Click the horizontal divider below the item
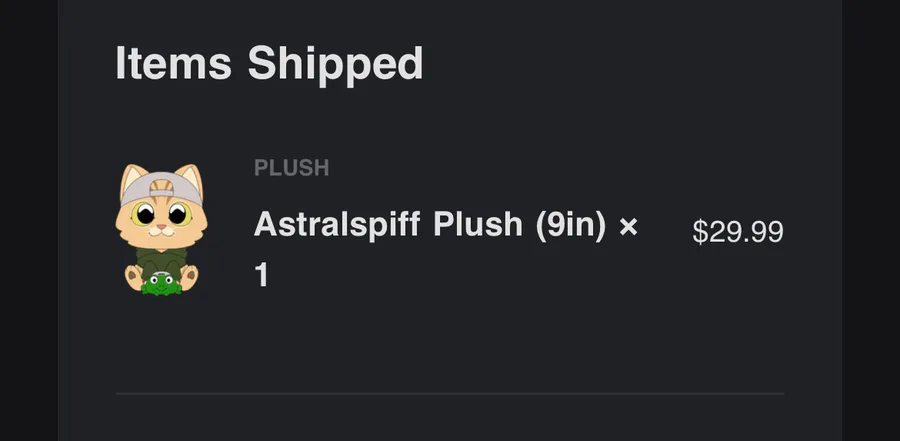 (450, 394)
